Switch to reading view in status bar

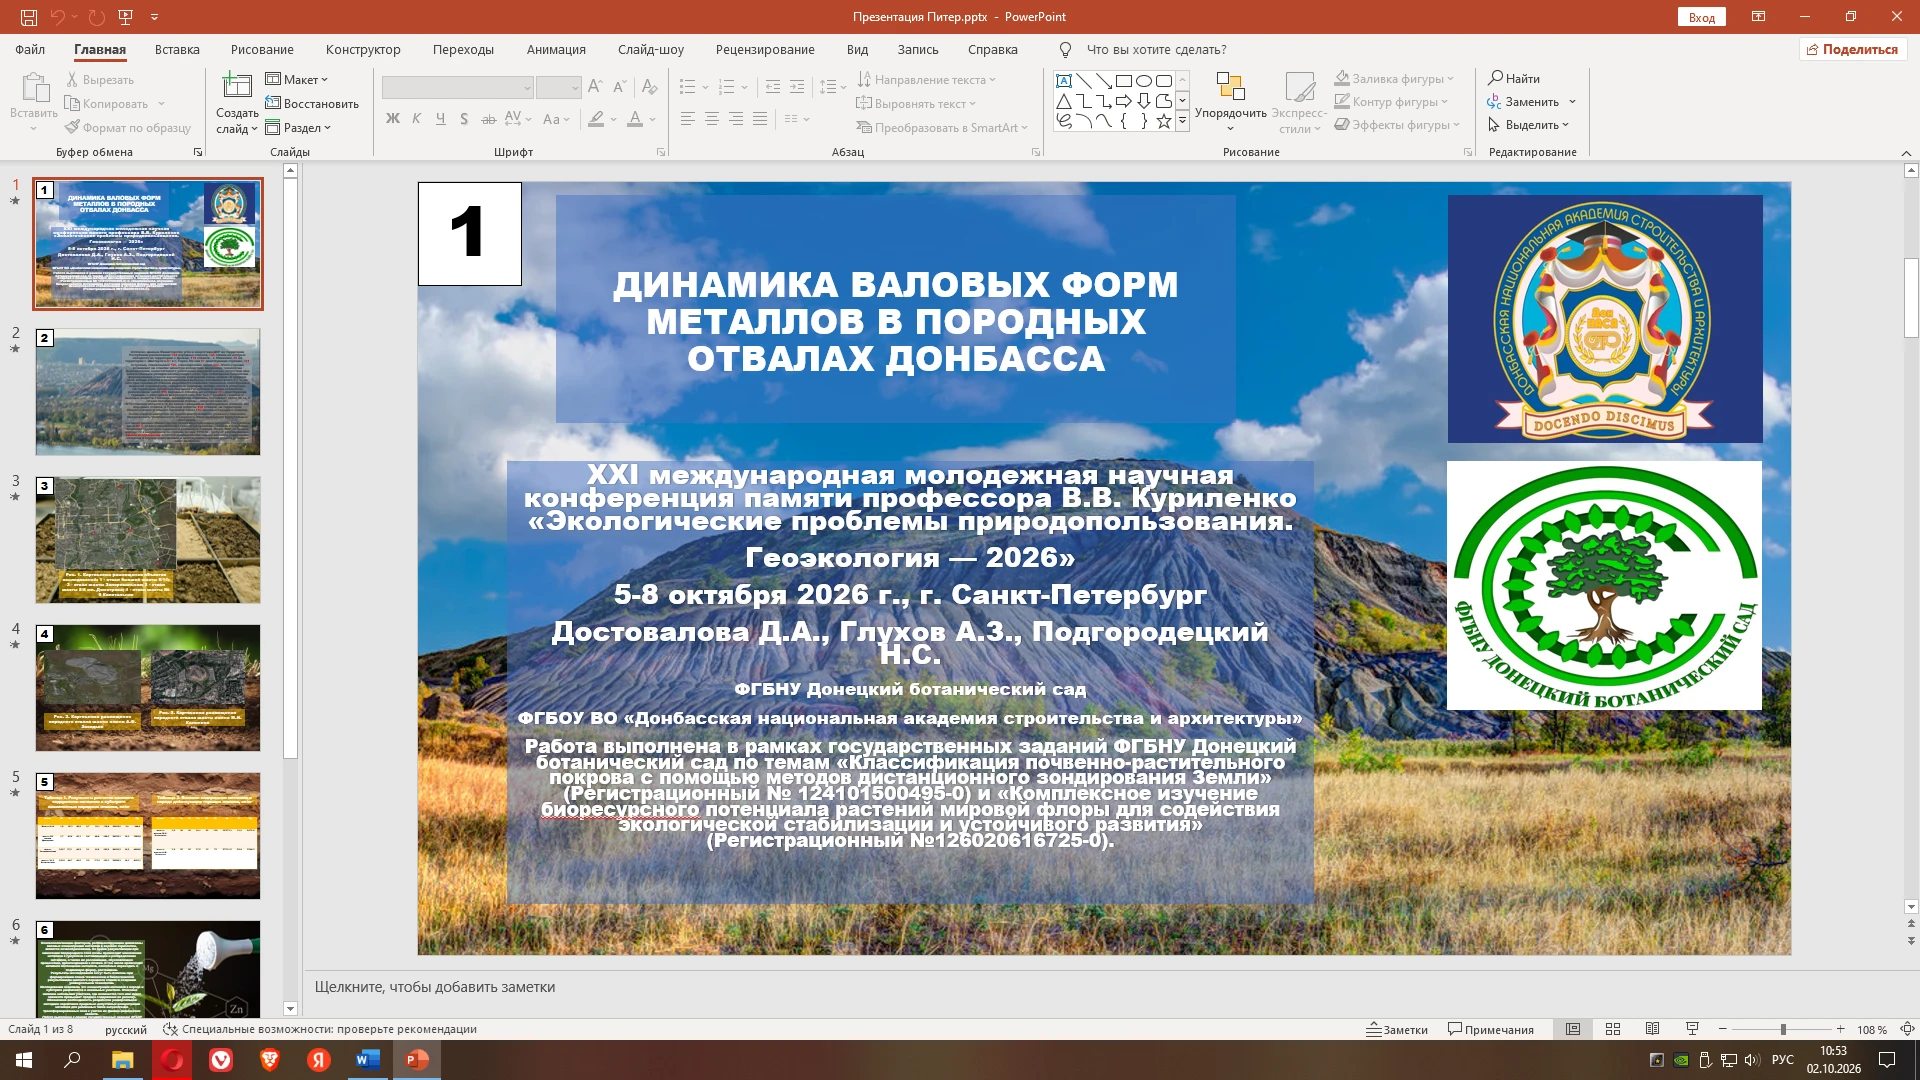(x=1653, y=1029)
